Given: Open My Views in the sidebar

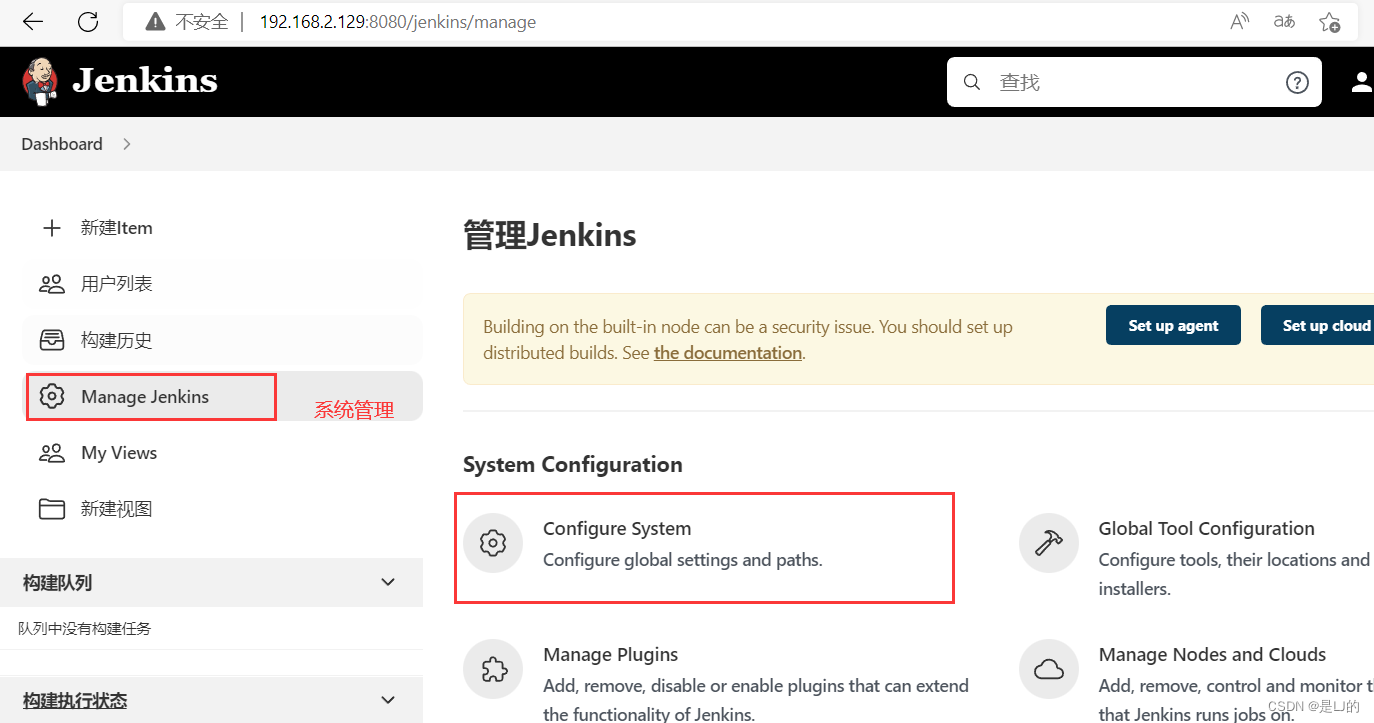Looking at the screenshot, I should [223, 453].
